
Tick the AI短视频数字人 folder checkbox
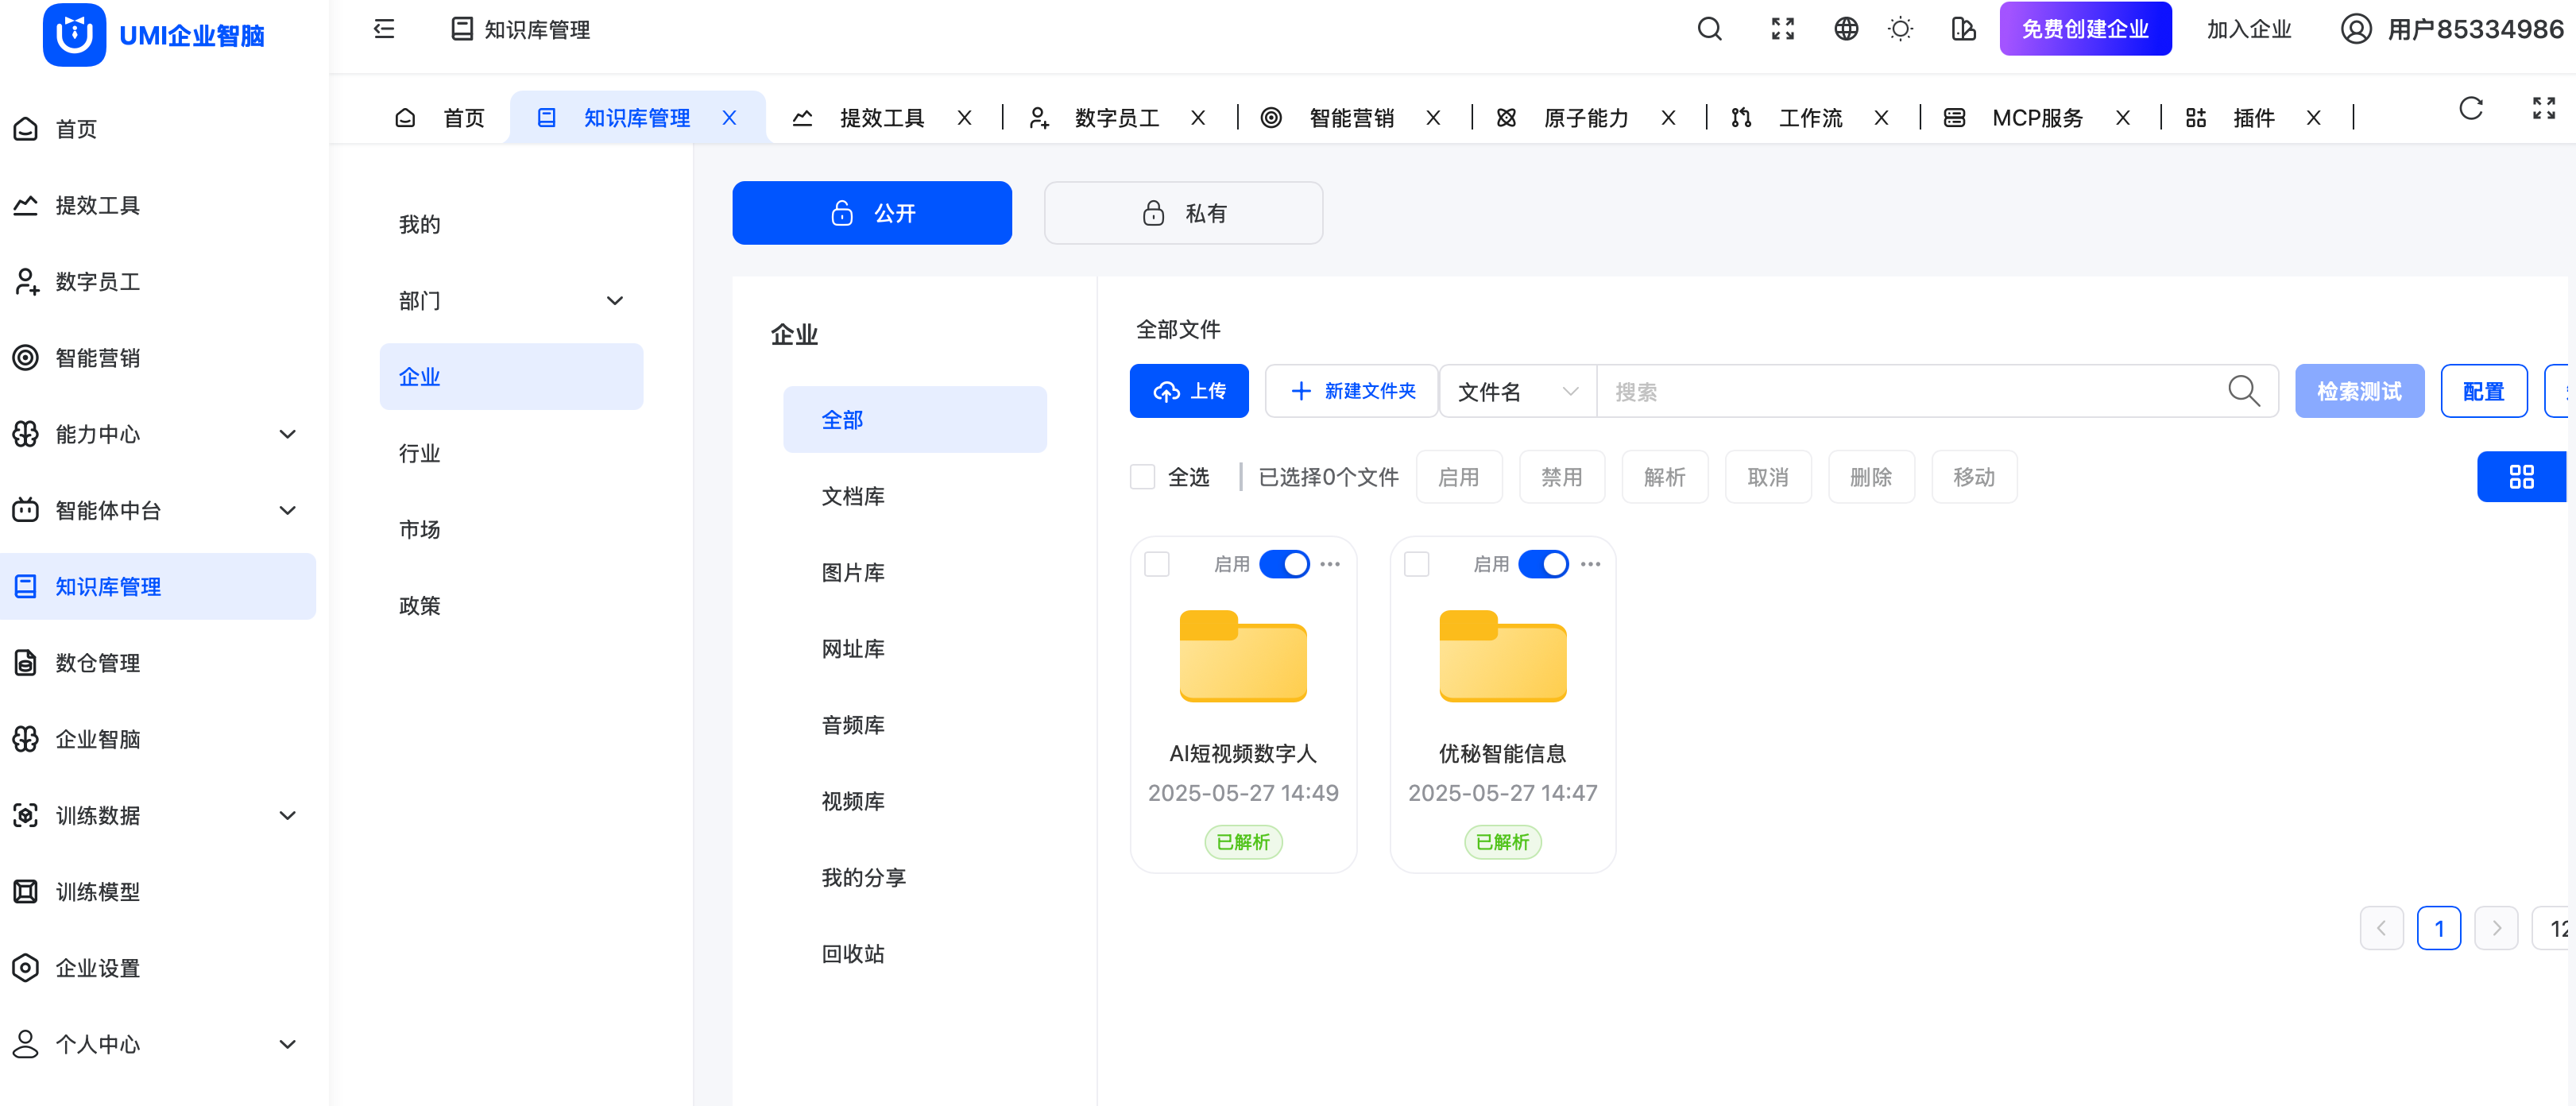click(x=1157, y=564)
